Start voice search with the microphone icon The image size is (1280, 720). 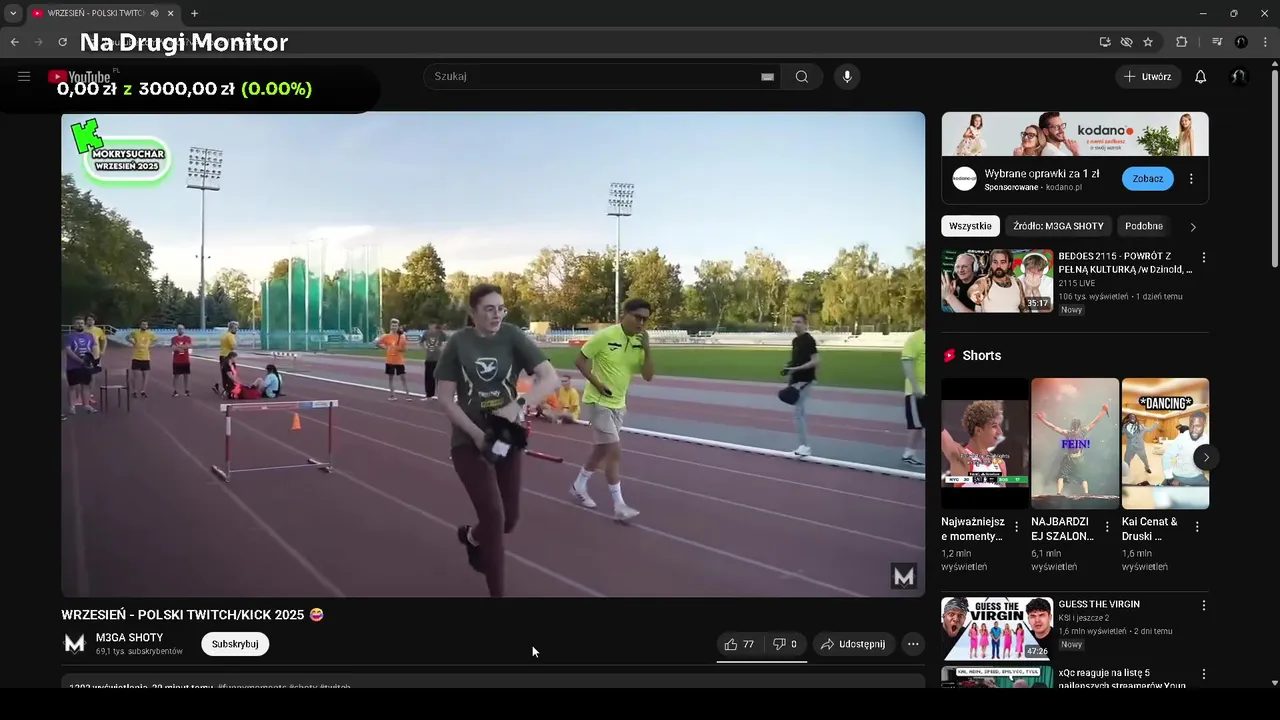pos(847,77)
